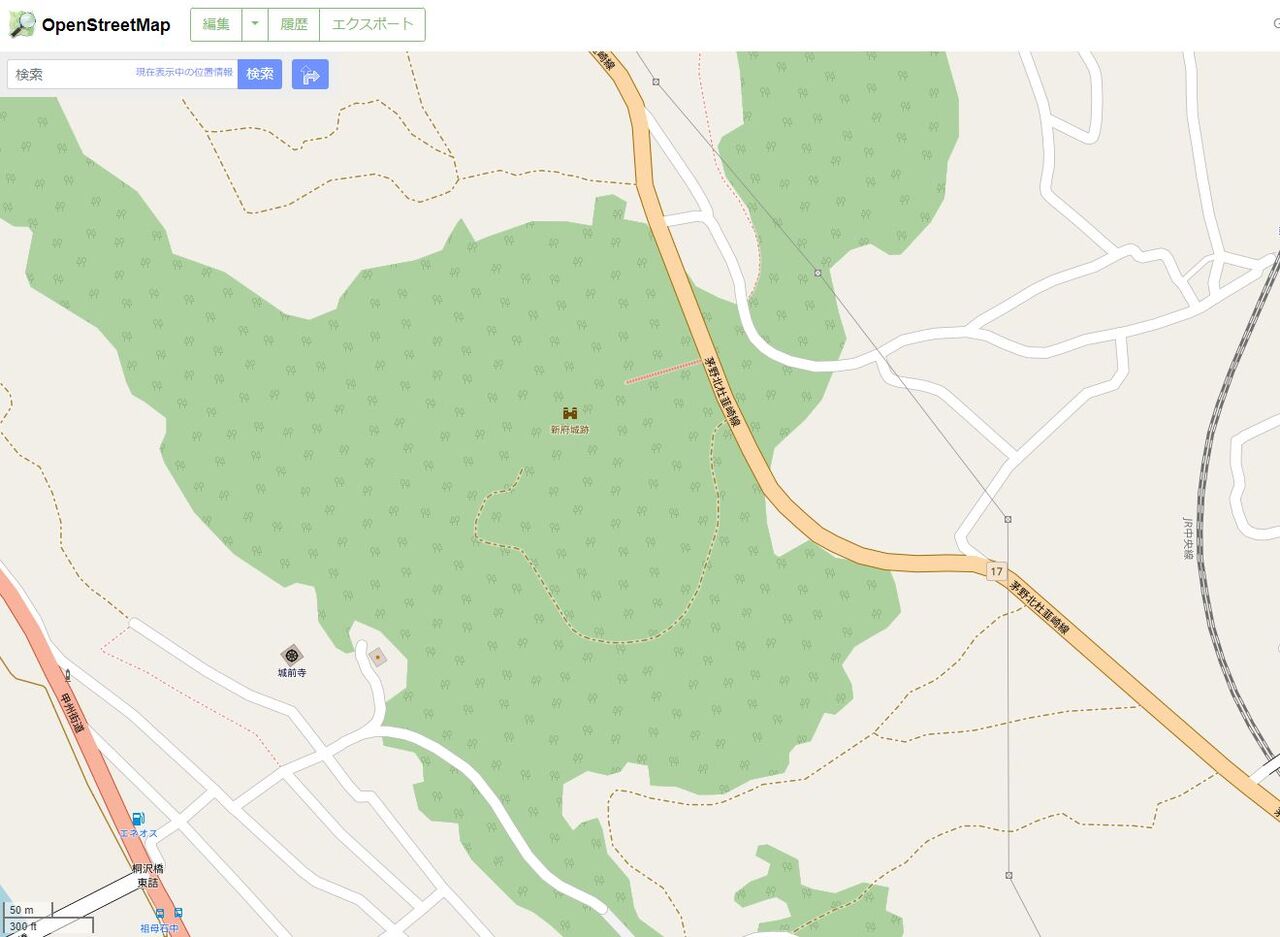
Task: Open the directions arrow button
Action: (310, 74)
